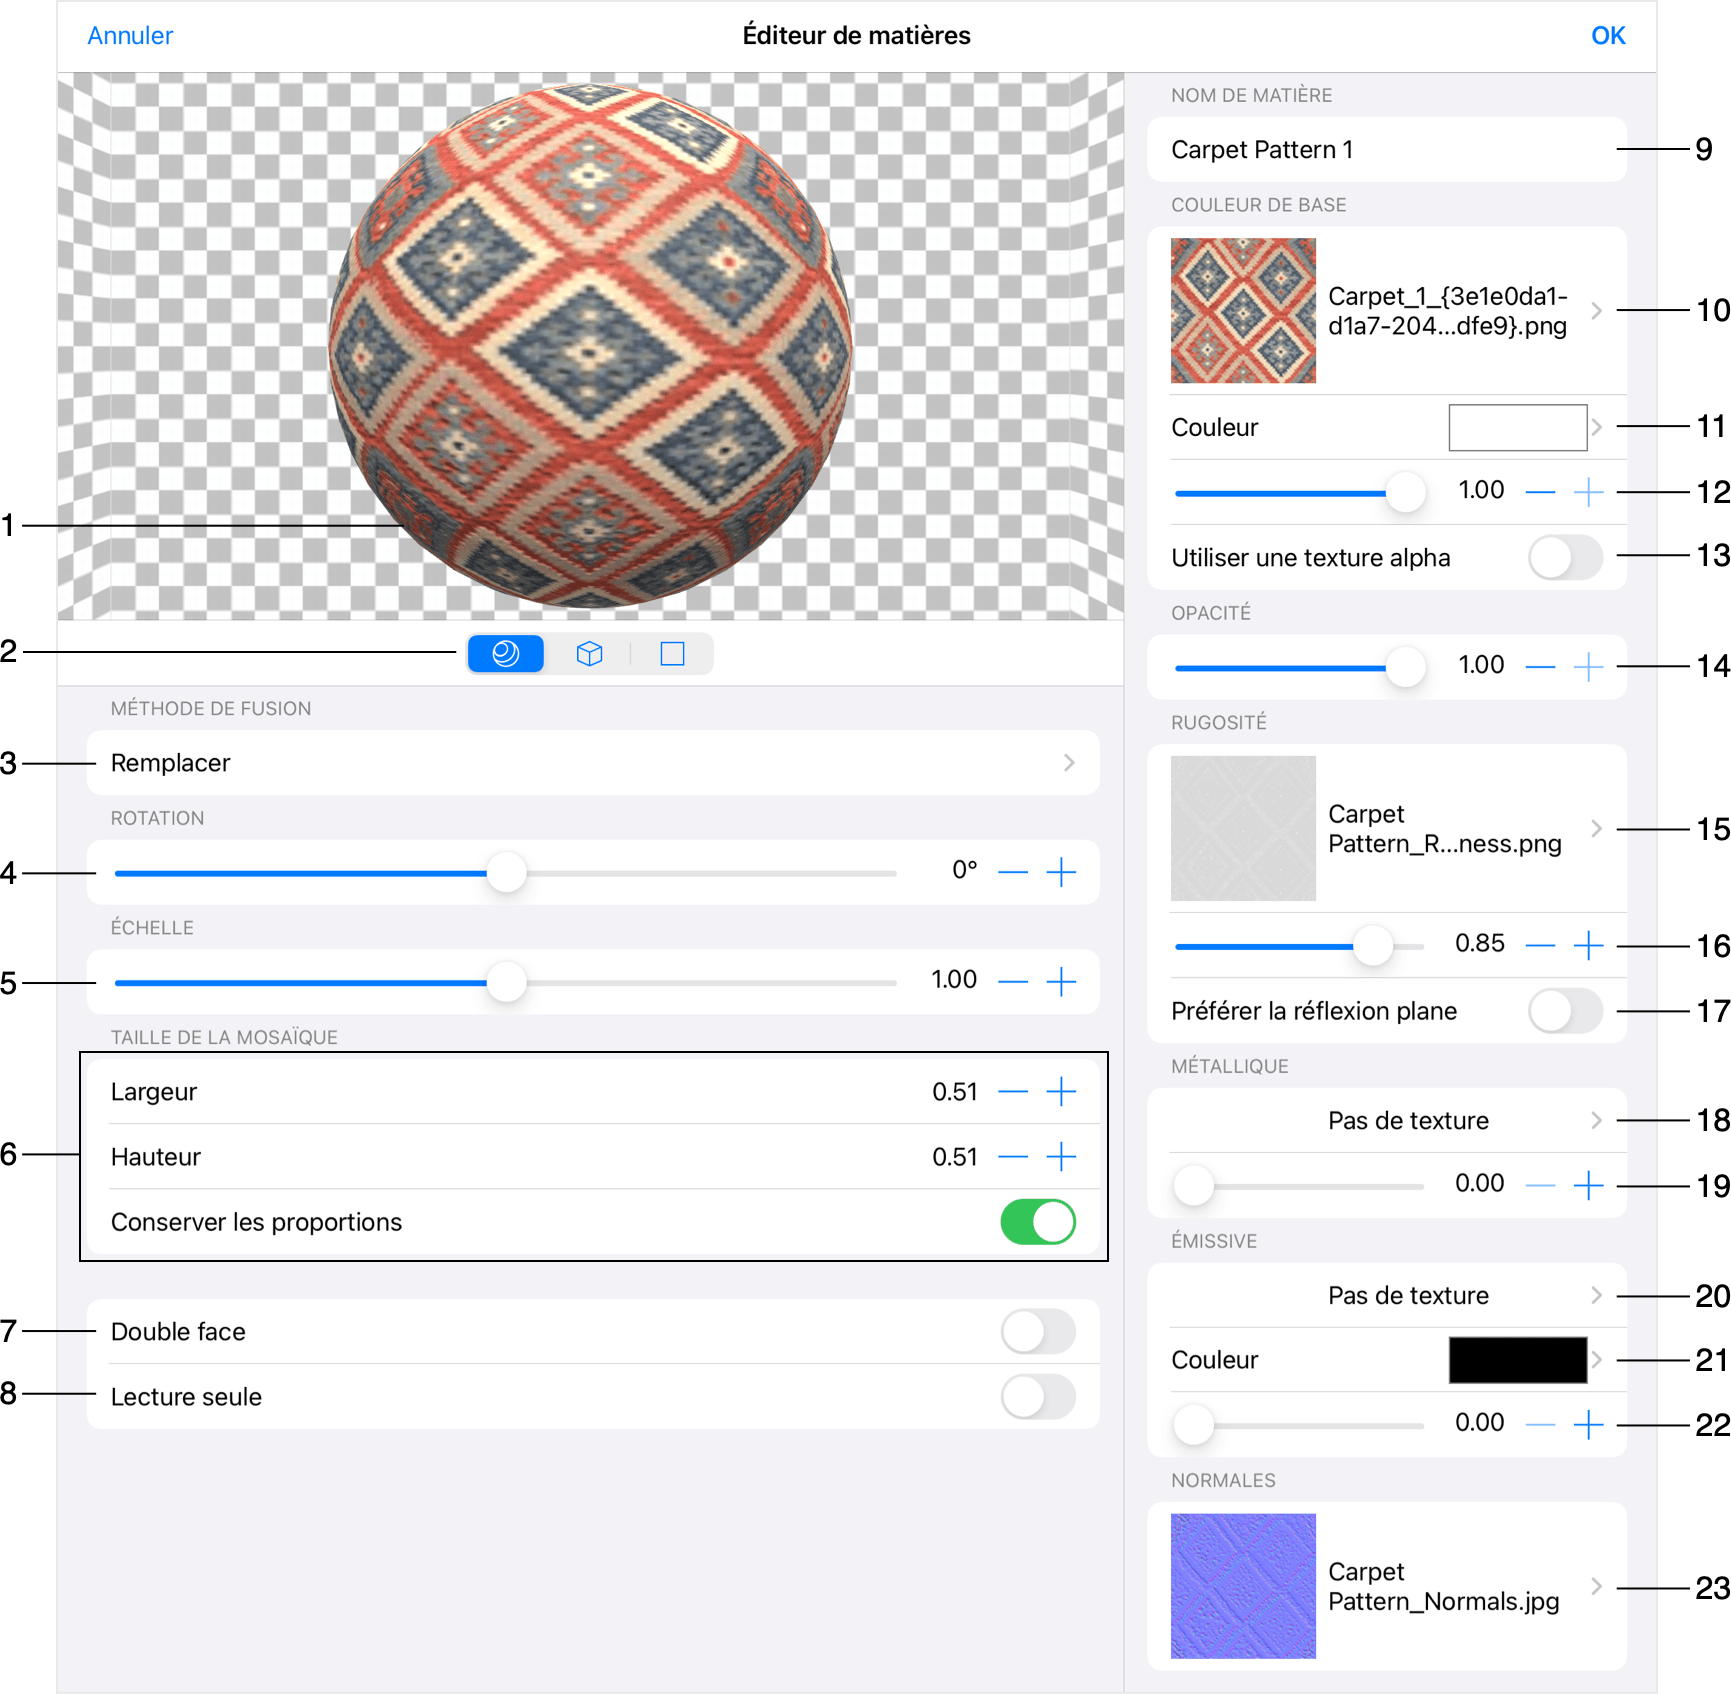Enable the Lecture seule switch
1731x1694 pixels.
click(1038, 1397)
